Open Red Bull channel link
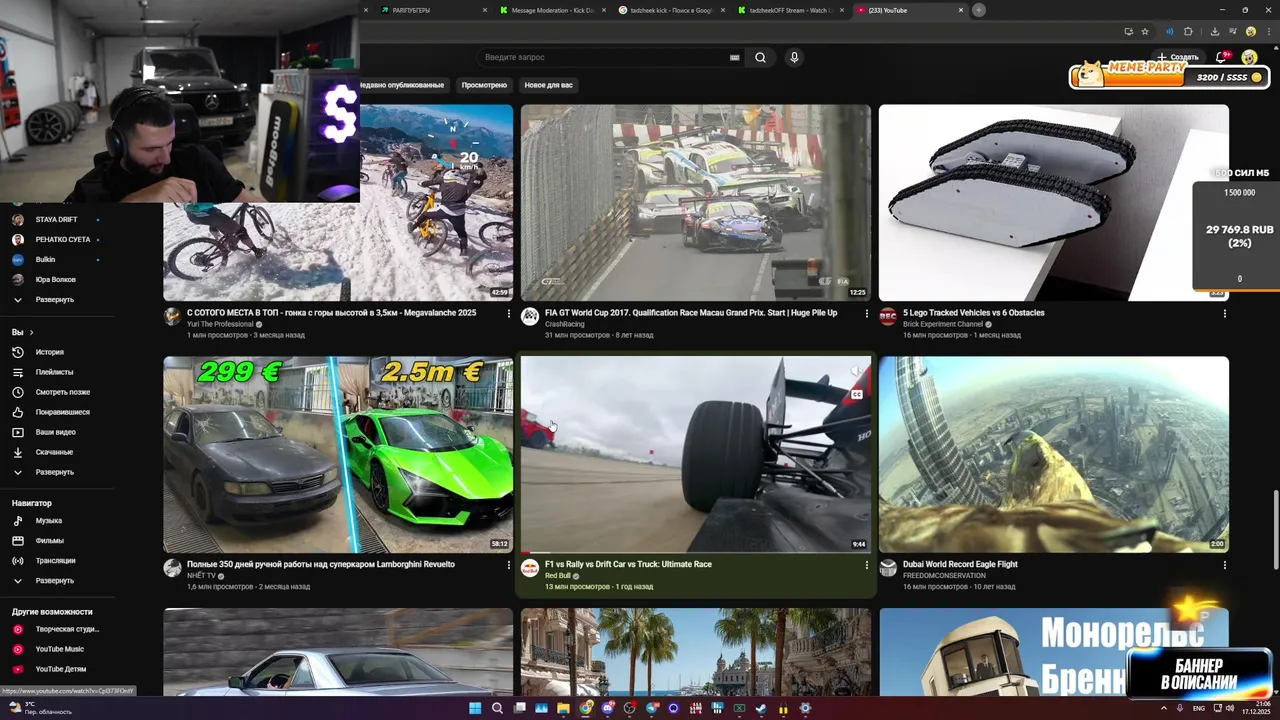 coord(557,576)
